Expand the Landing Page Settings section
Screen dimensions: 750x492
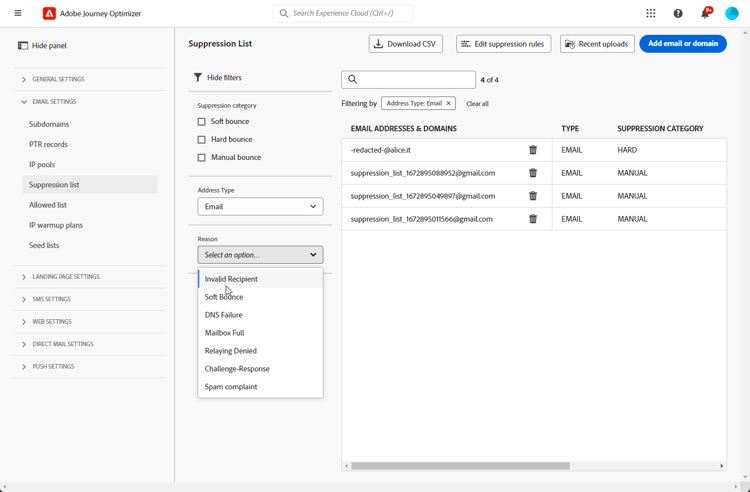[x=65, y=277]
